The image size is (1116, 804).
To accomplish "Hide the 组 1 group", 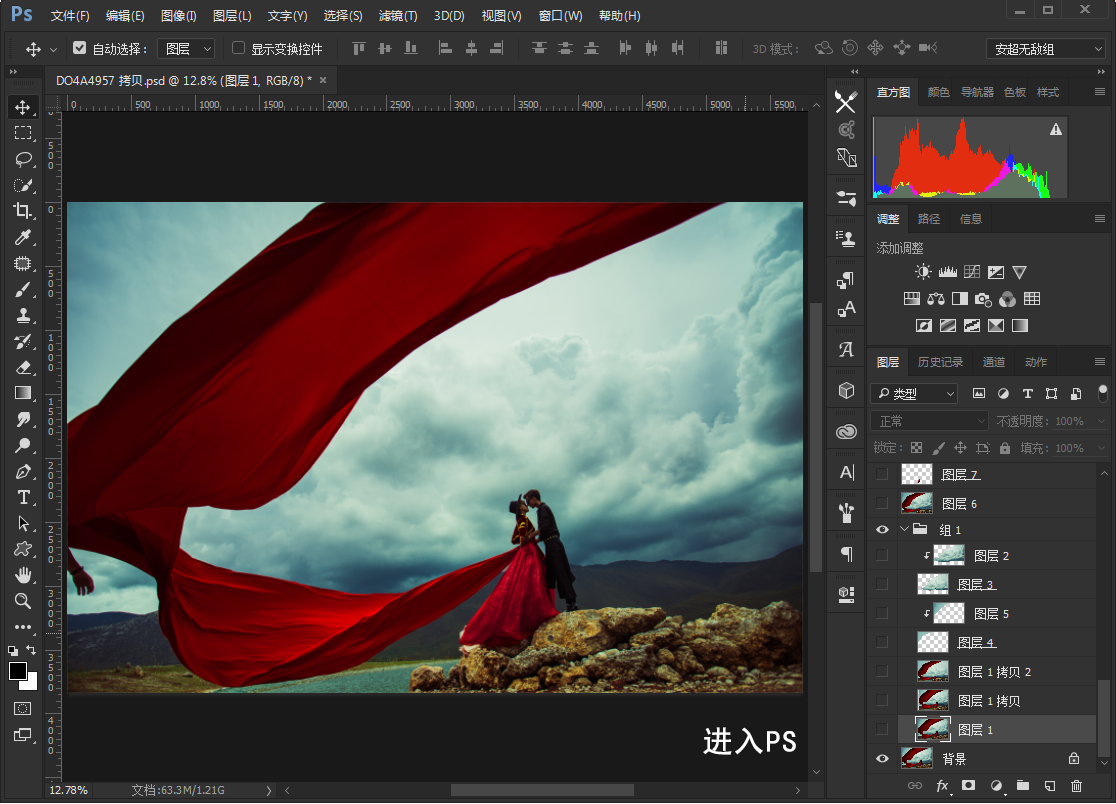I will [x=883, y=529].
